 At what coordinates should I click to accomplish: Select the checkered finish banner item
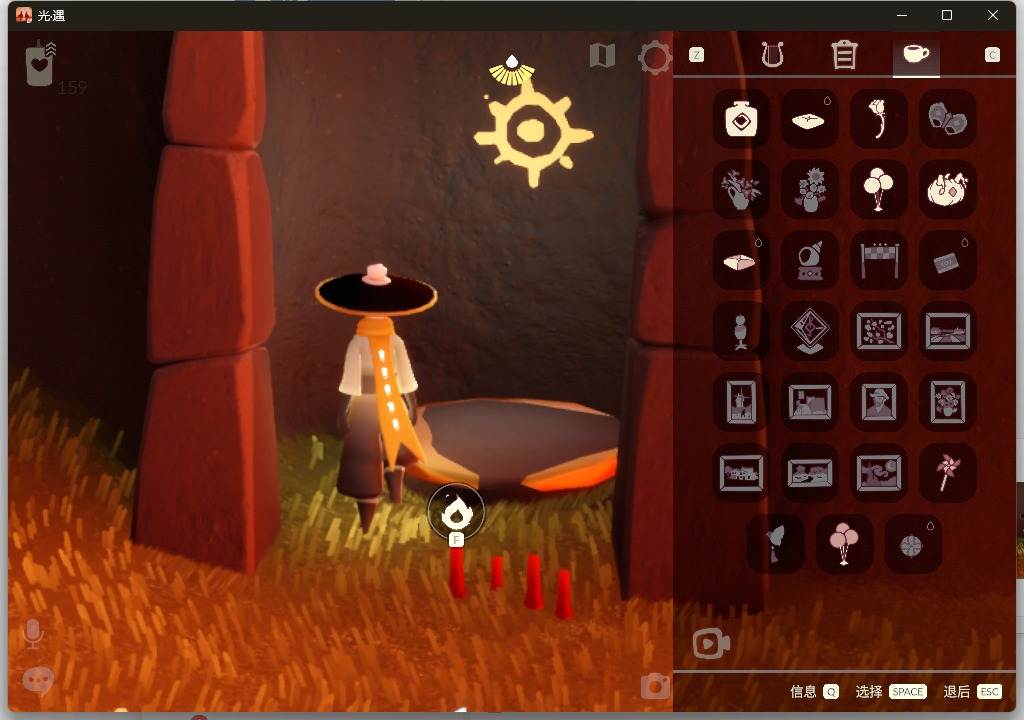(878, 260)
